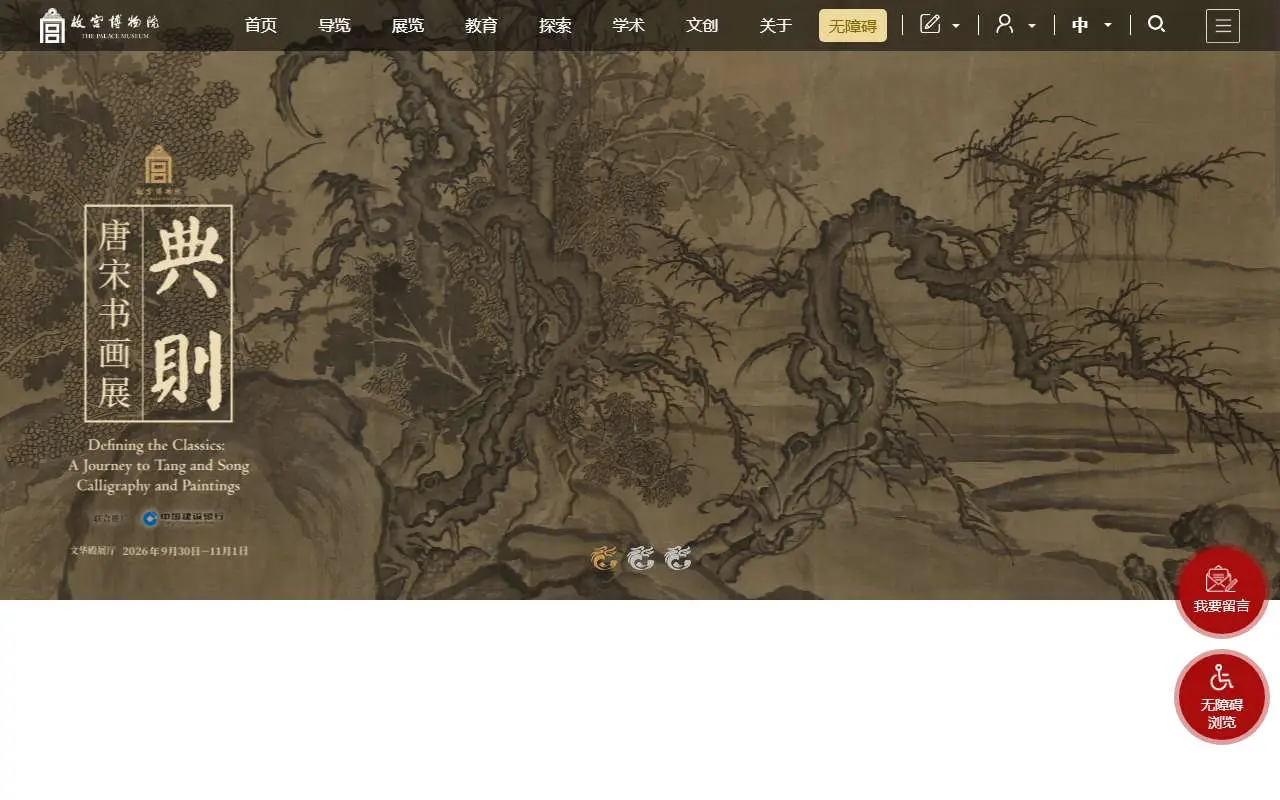The width and height of the screenshot is (1280, 800).
Task: Click the 无障碍浏览 accessible browsing button
Action: pos(1222,697)
